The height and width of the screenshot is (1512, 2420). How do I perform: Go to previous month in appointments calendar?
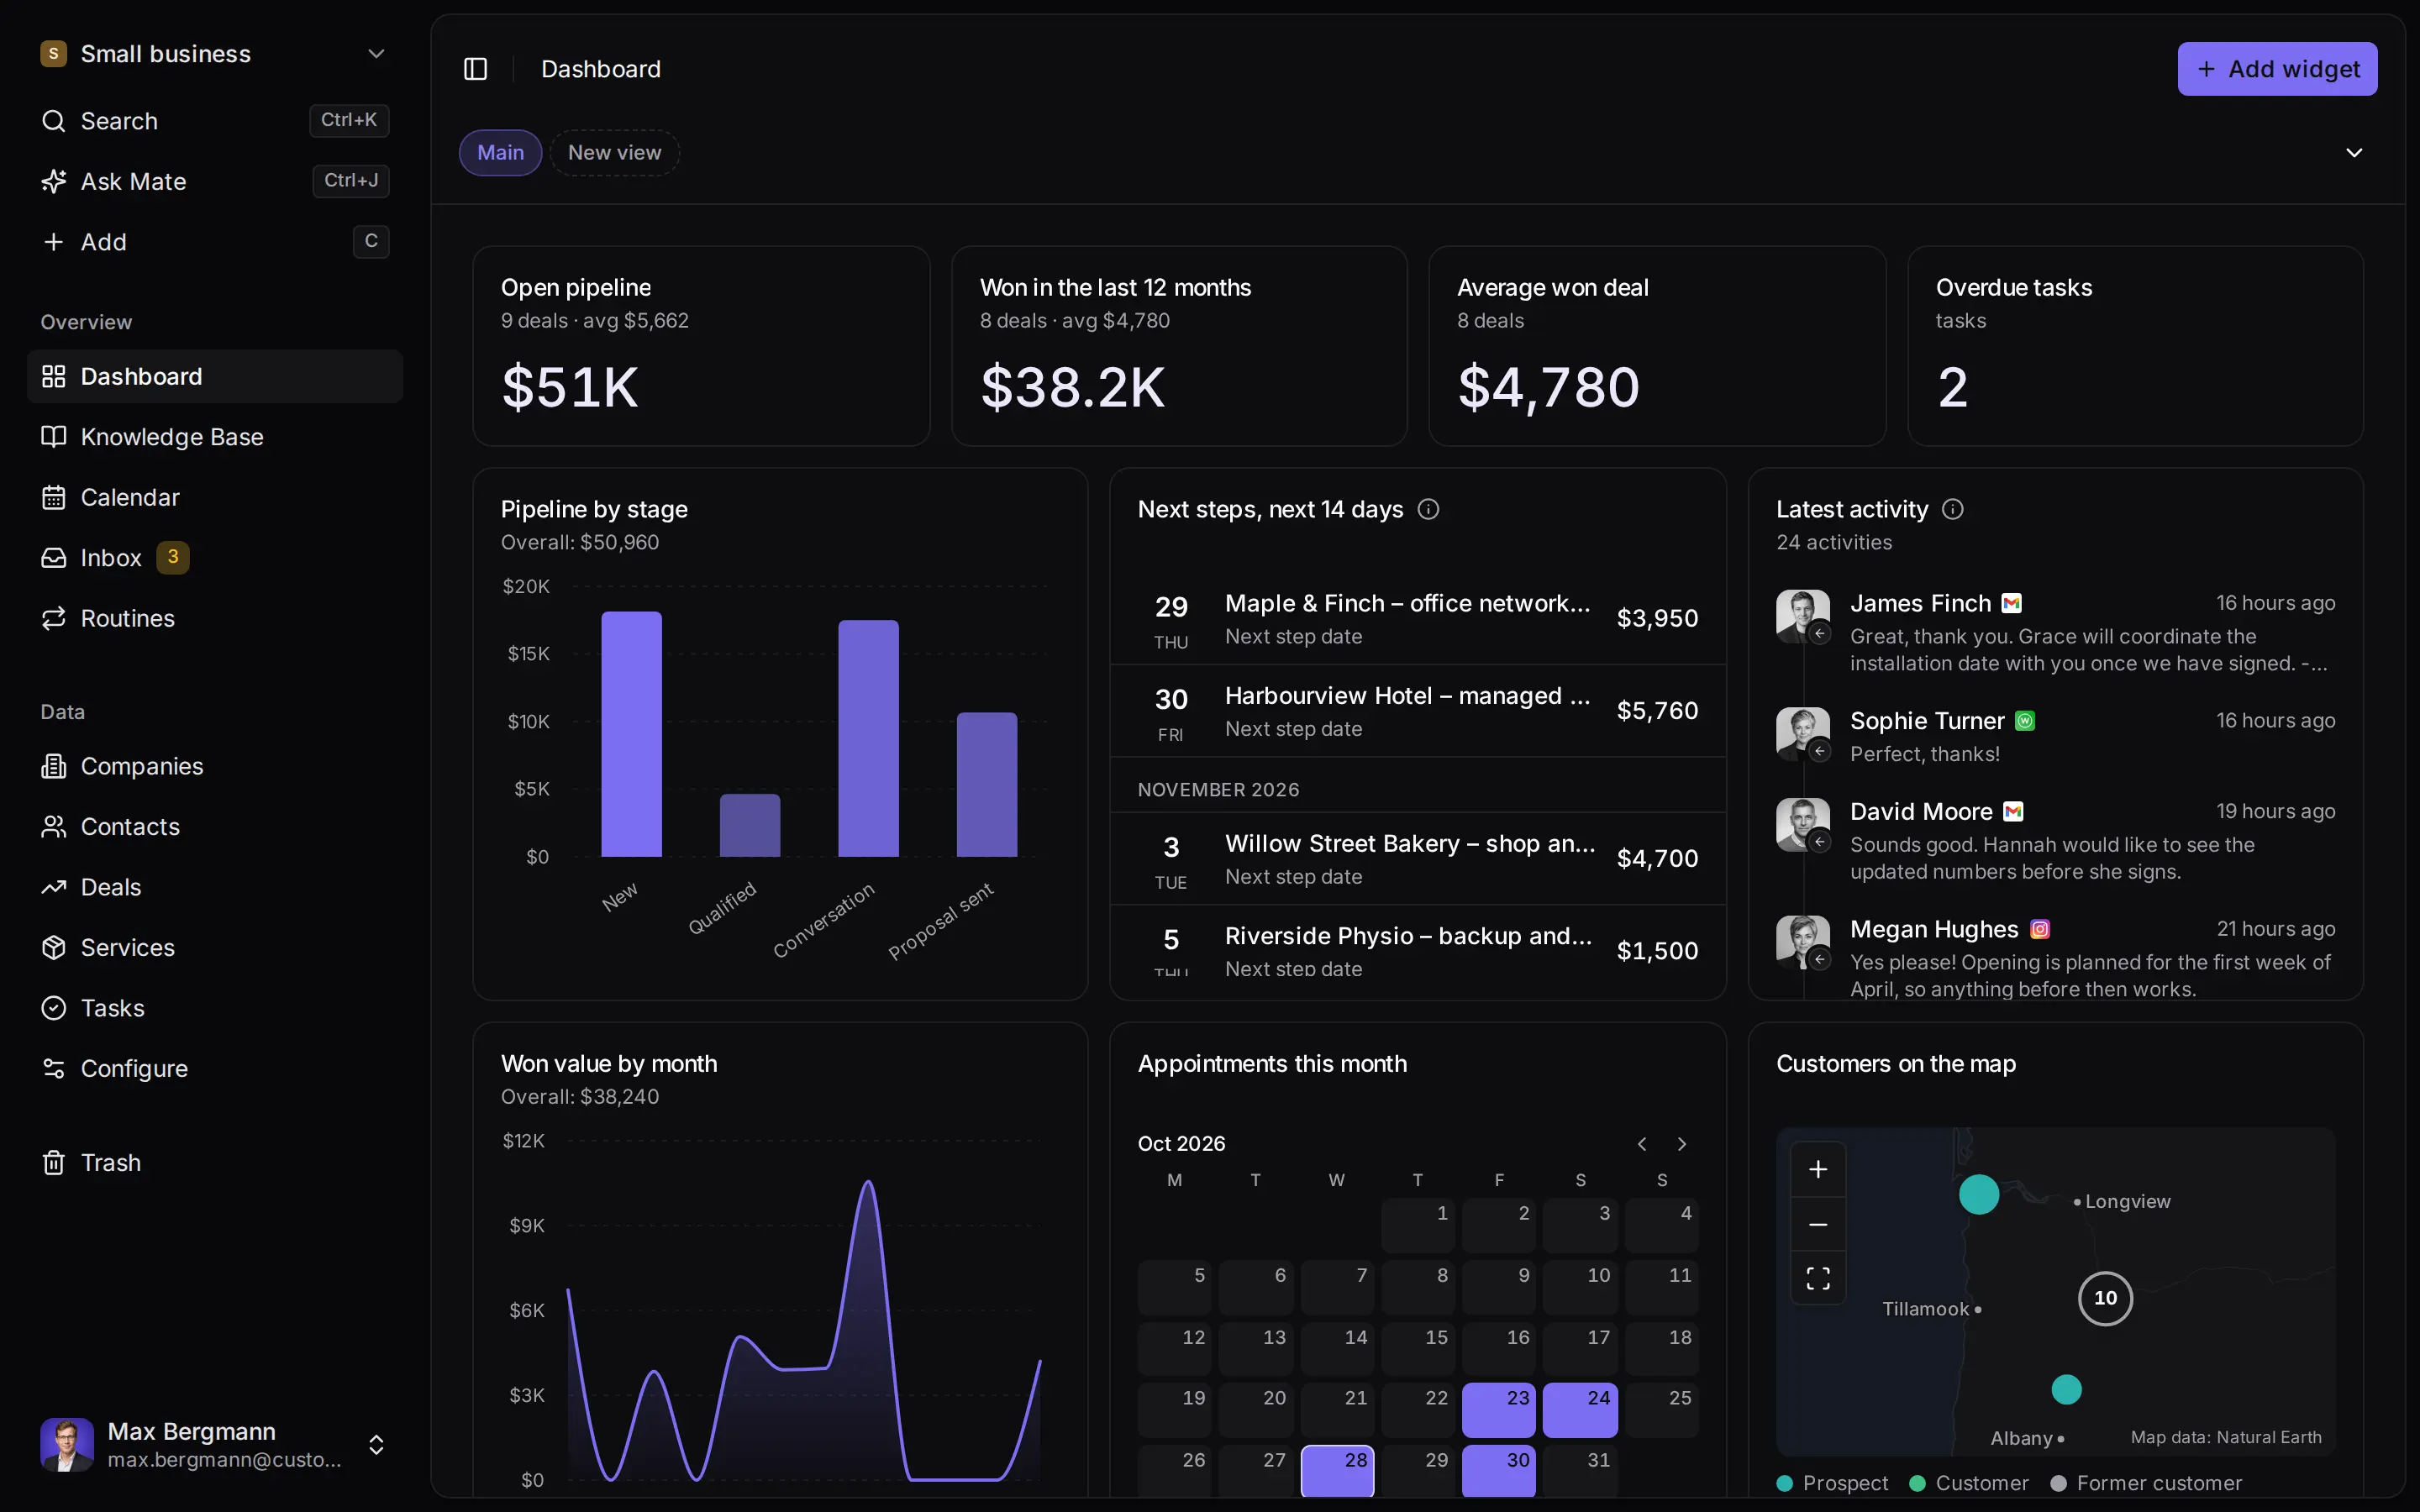[1642, 1144]
